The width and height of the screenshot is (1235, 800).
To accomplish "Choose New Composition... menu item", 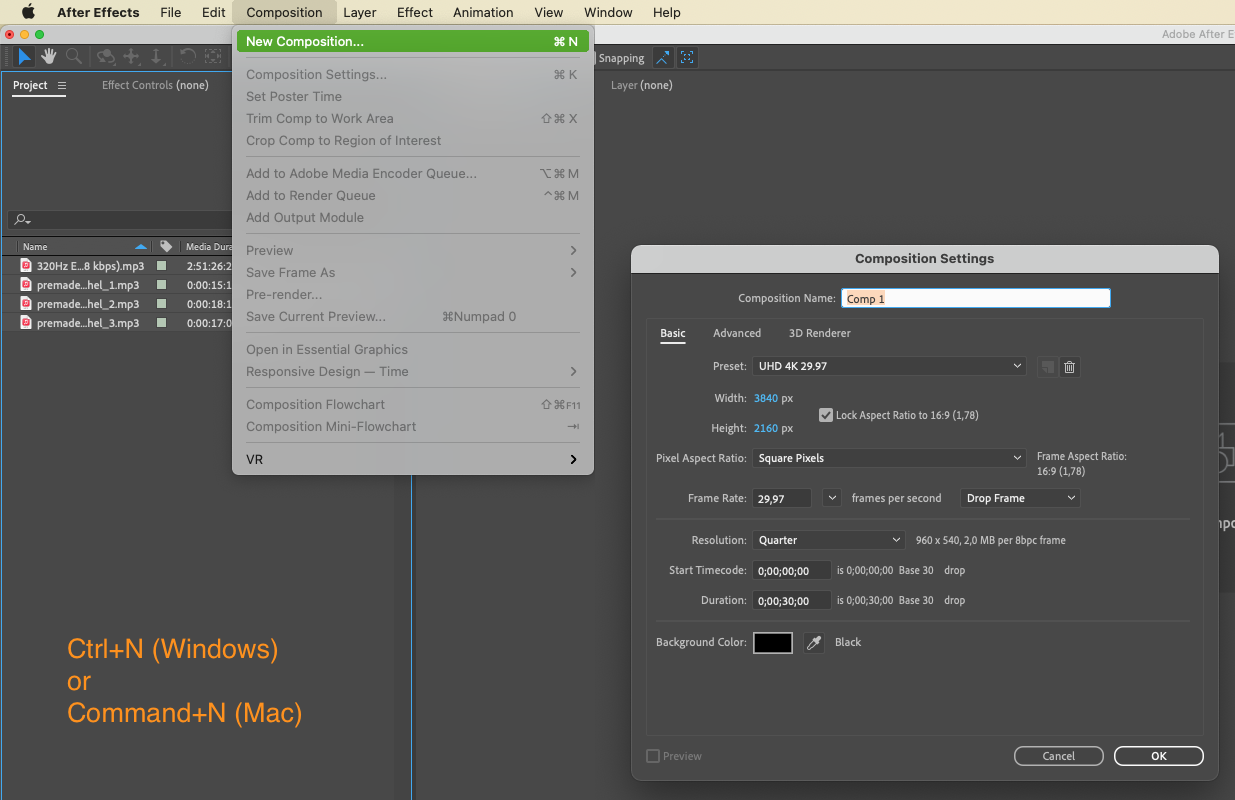I will coord(413,41).
